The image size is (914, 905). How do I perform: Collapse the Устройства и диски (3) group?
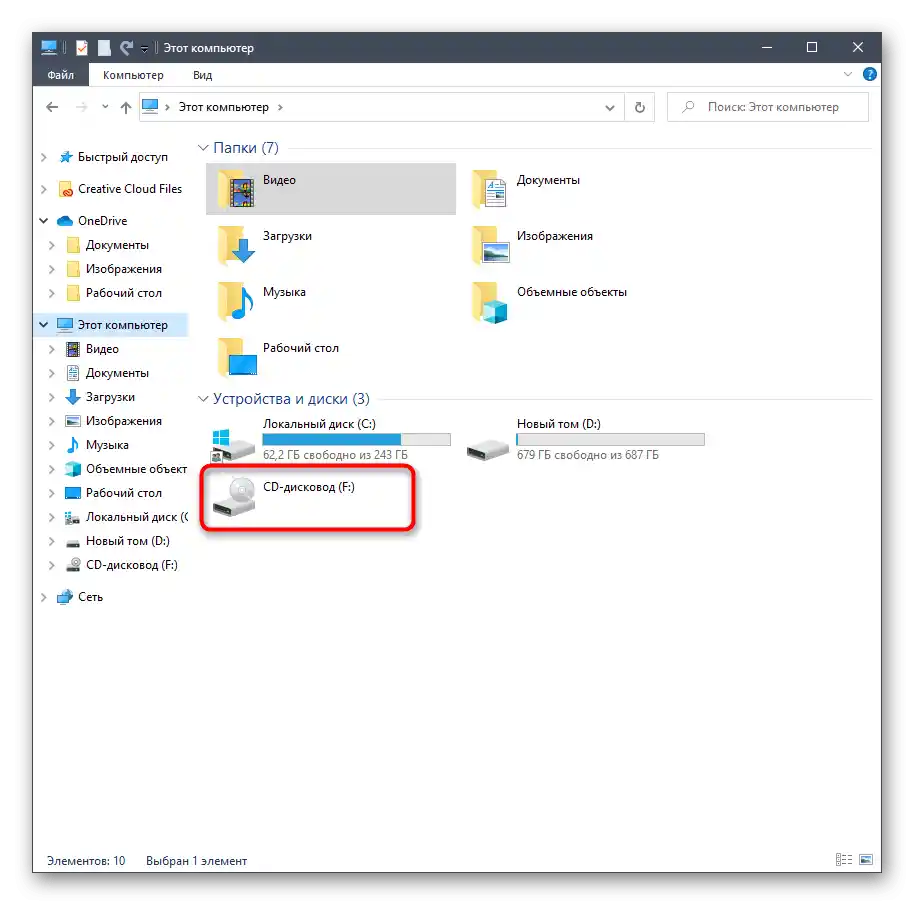tap(203, 399)
